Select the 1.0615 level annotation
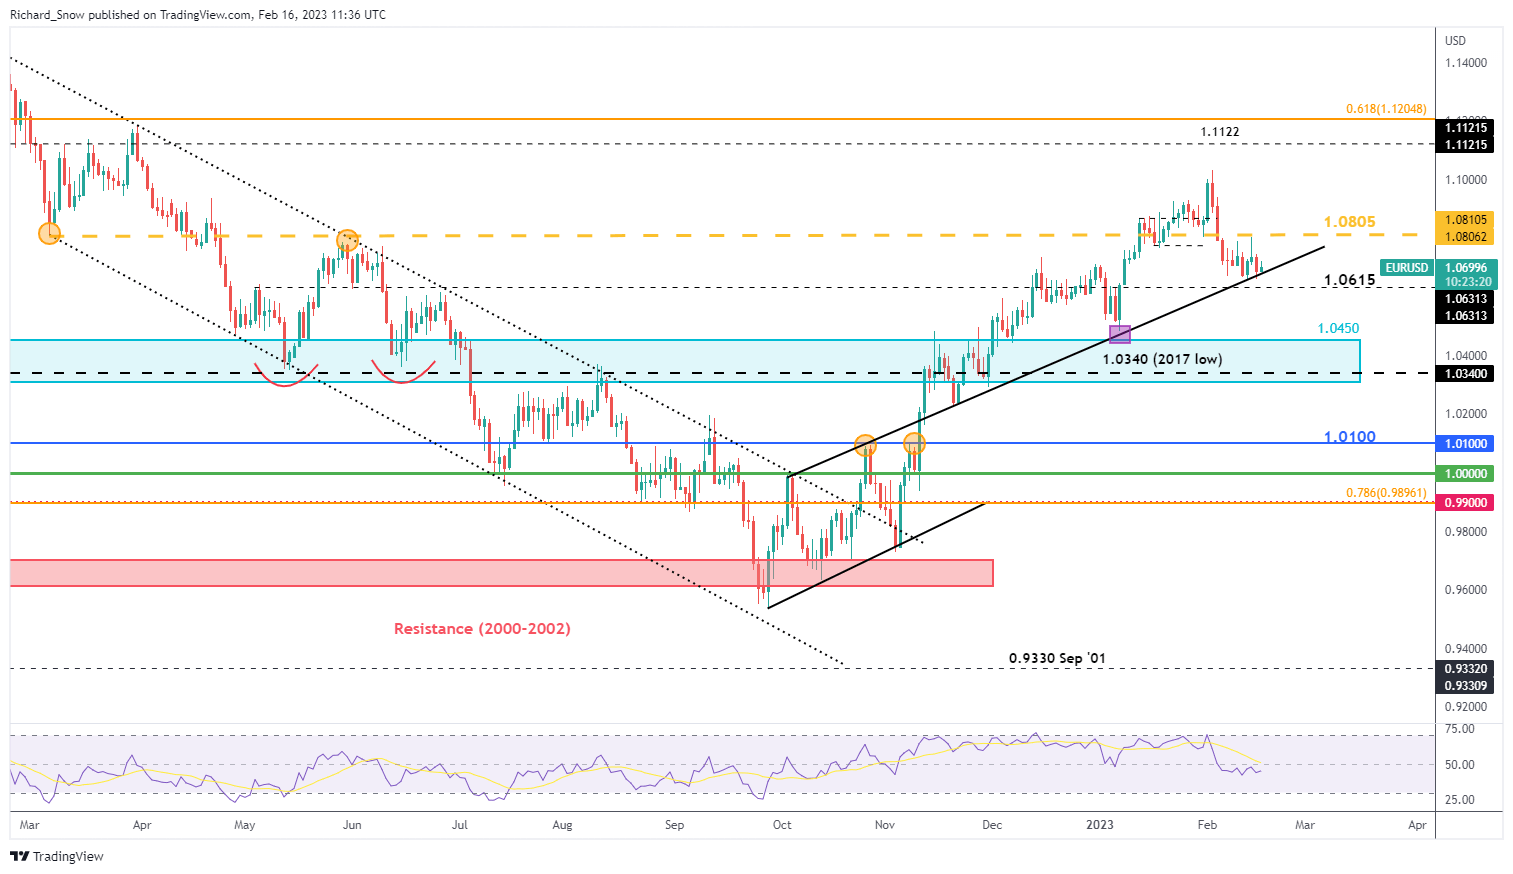The height and width of the screenshot is (874, 1513). tap(1349, 280)
